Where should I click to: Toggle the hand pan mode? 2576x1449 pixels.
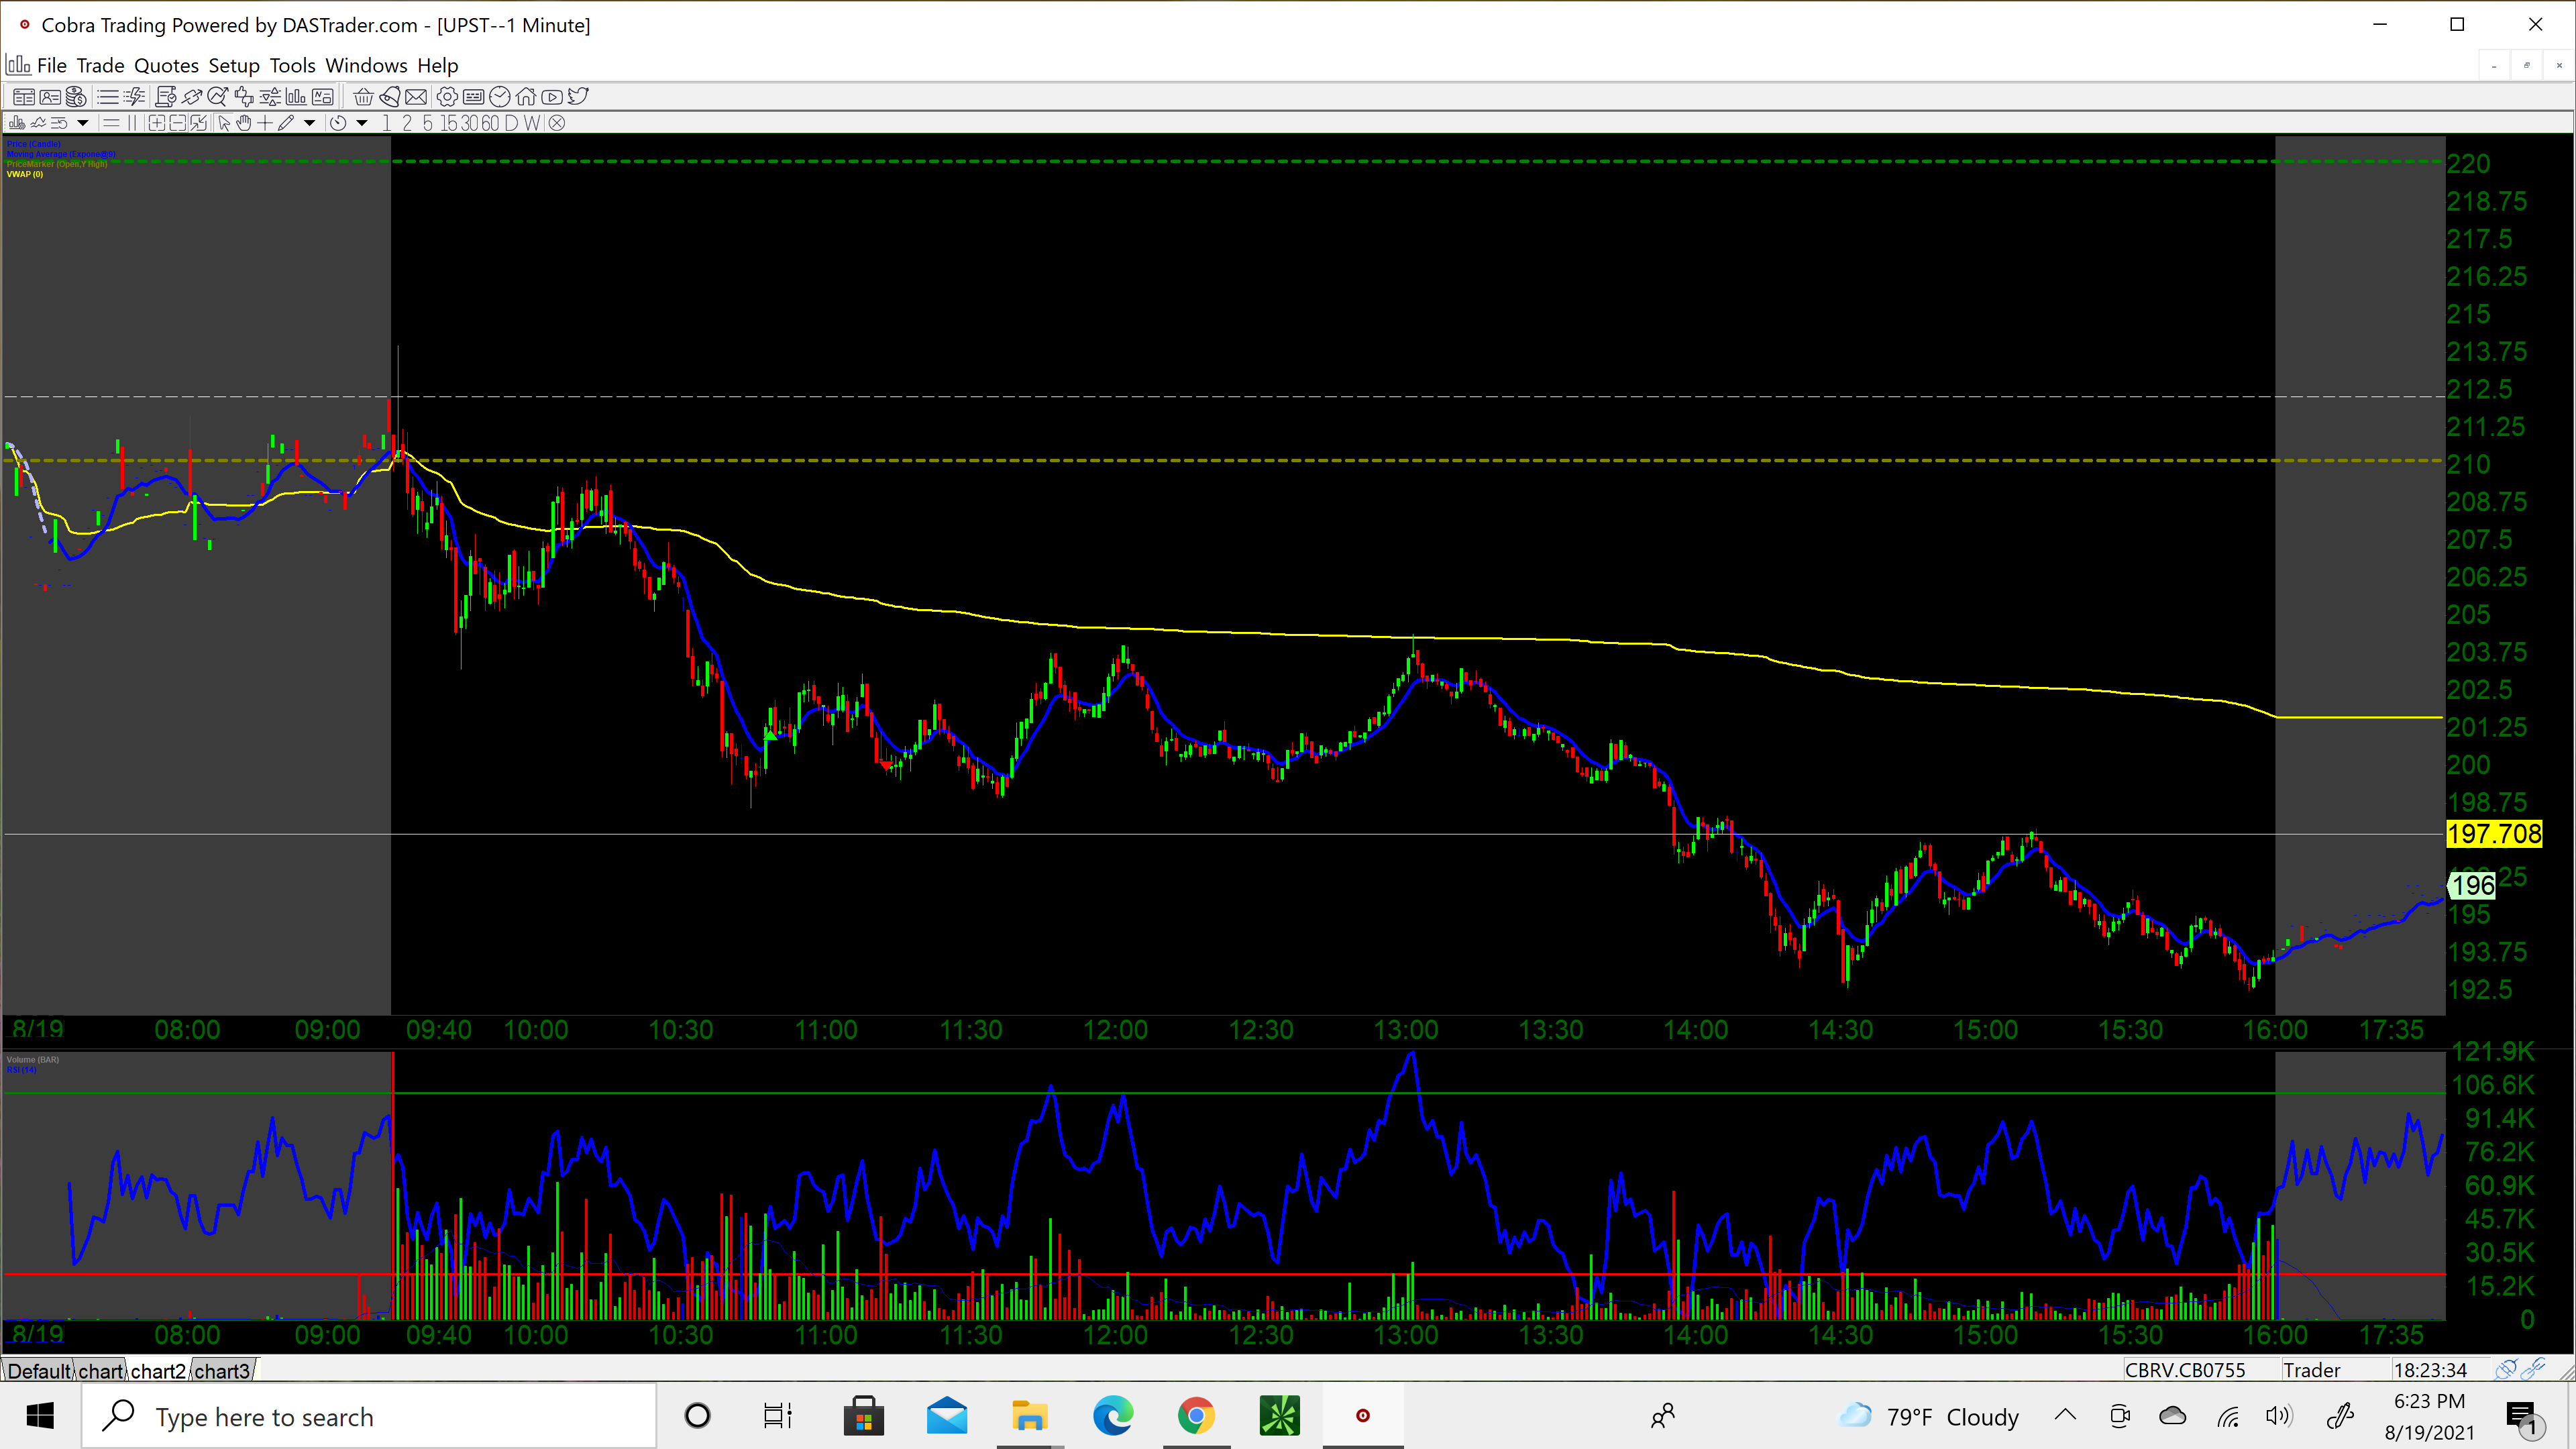[x=244, y=123]
